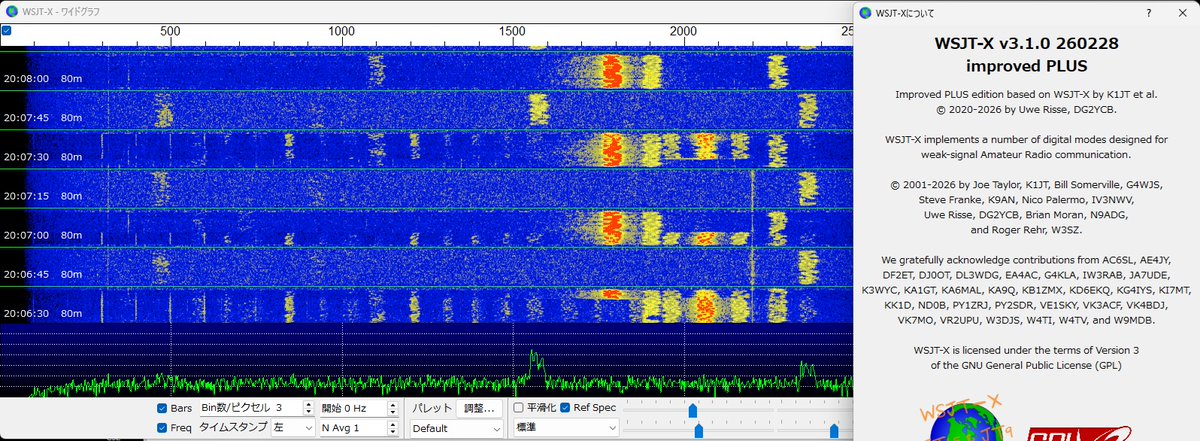Image resolution: width=1200 pixels, height=441 pixels.
Task: Click the 調整... palette adjust button
Action: [480, 408]
